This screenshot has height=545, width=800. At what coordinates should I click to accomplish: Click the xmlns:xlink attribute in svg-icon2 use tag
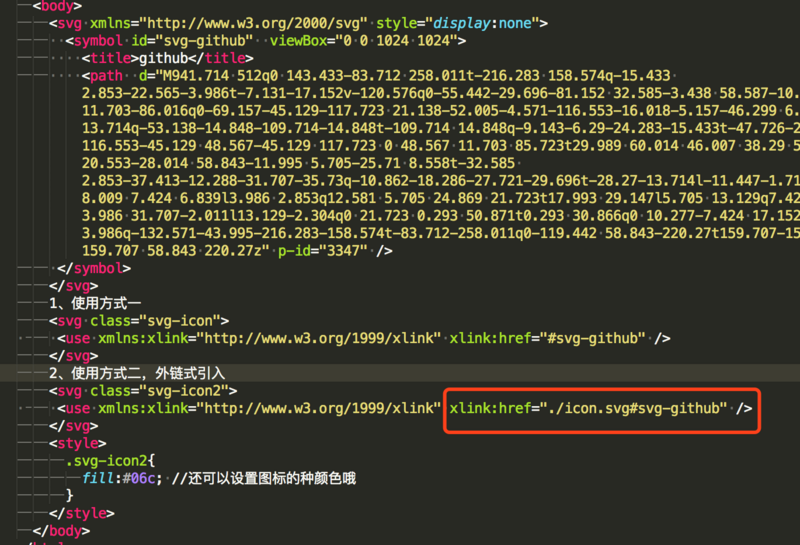269,408
